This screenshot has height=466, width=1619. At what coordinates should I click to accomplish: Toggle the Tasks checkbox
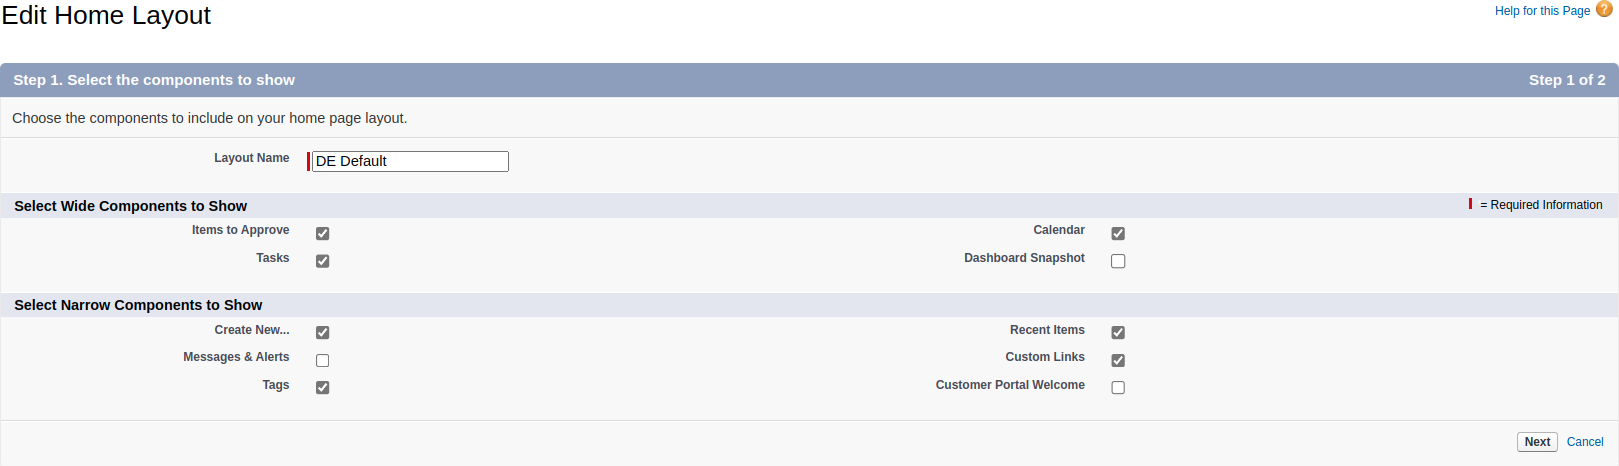(x=322, y=261)
